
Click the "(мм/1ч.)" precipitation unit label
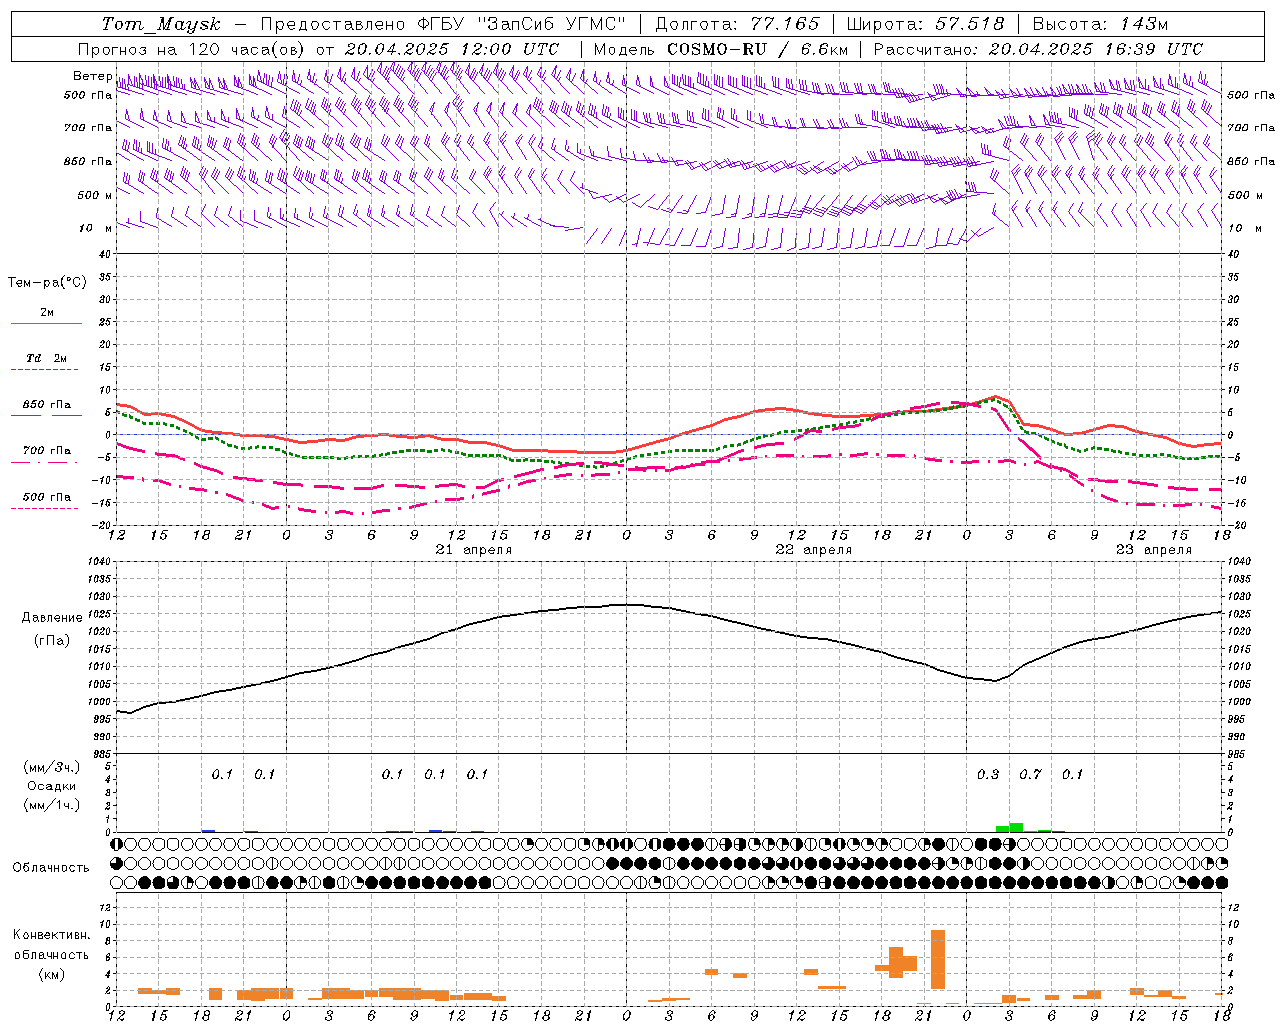[x=52, y=805]
